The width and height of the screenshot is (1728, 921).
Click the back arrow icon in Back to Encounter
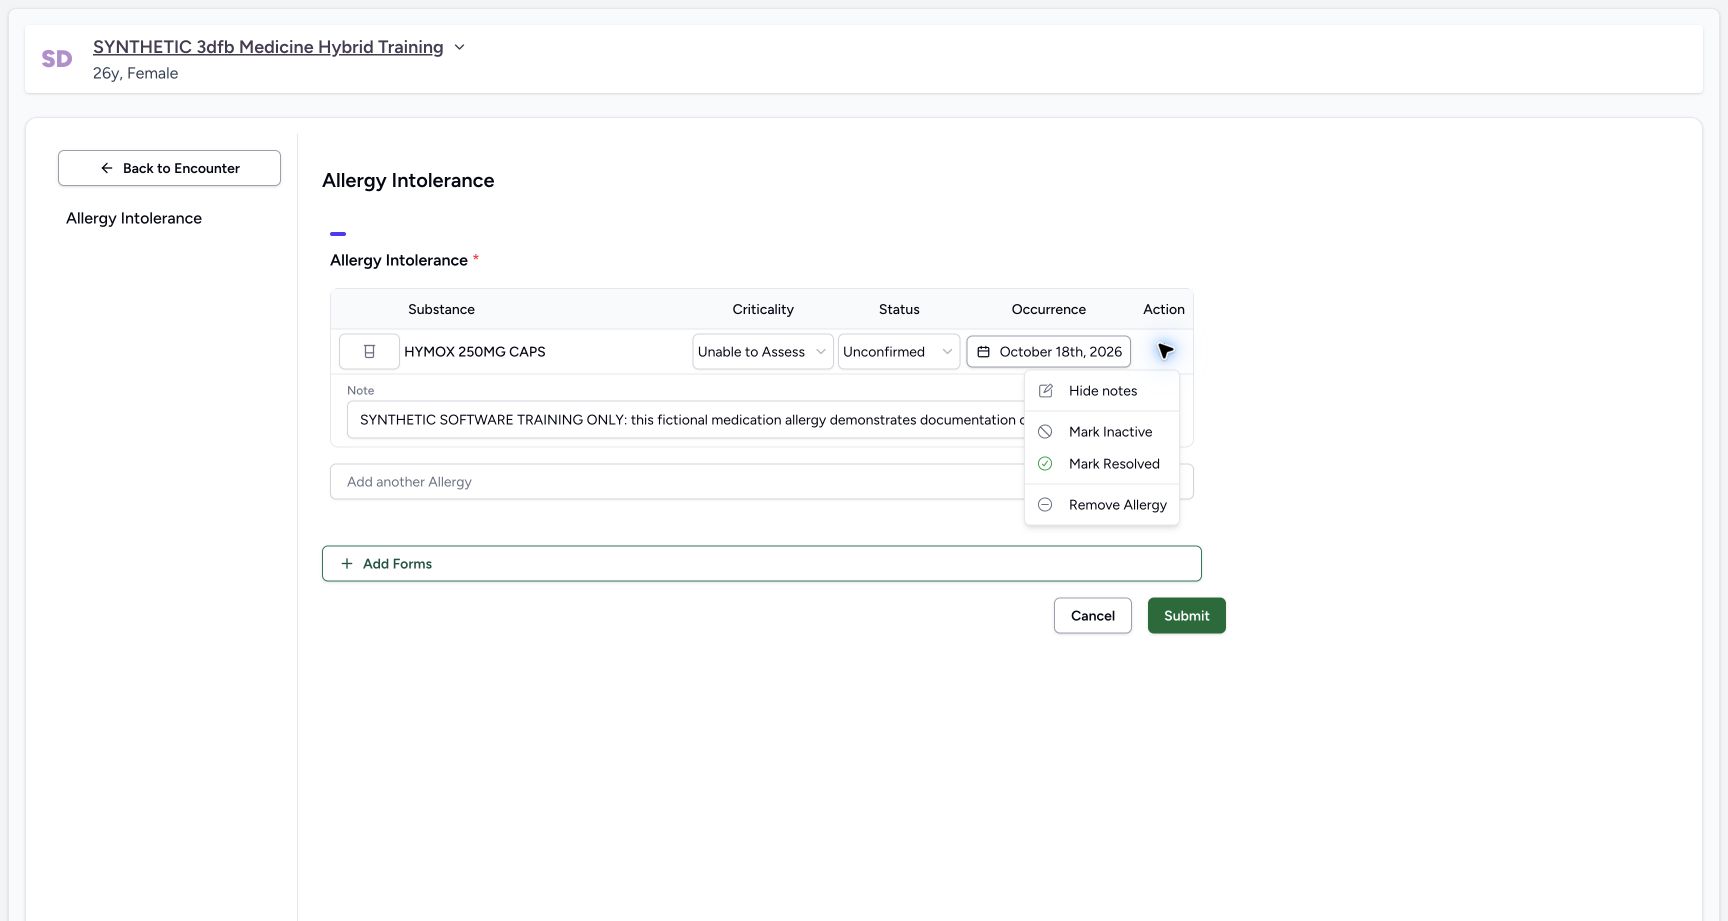click(107, 168)
